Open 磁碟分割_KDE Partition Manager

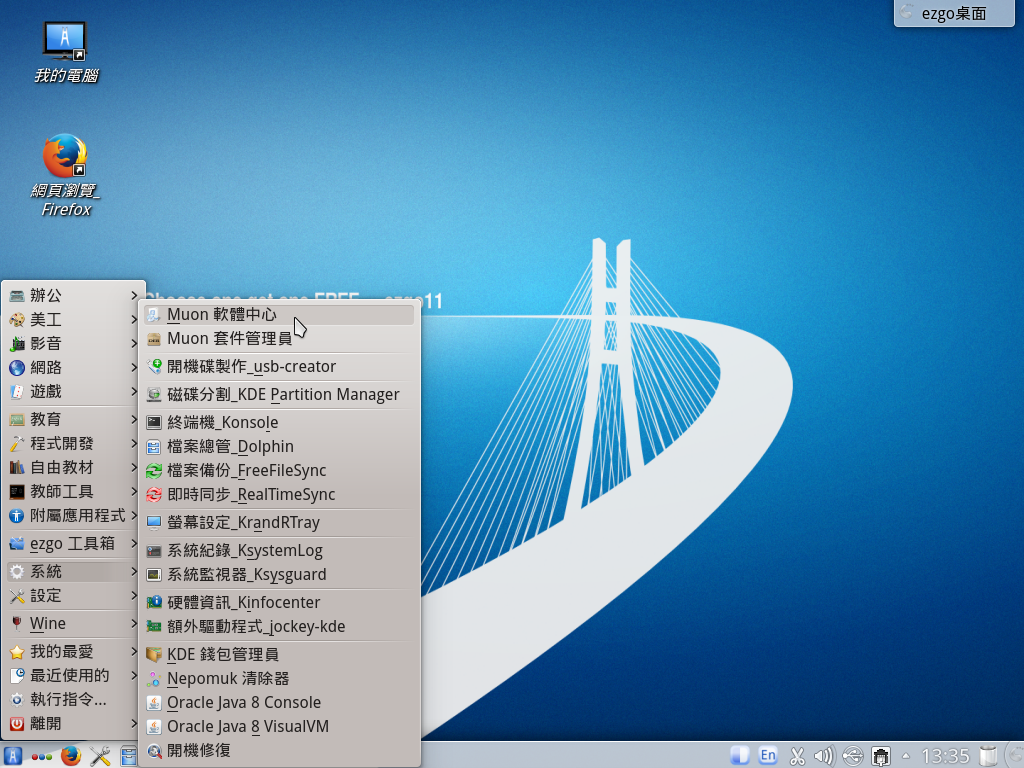click(x=282, y=394)
